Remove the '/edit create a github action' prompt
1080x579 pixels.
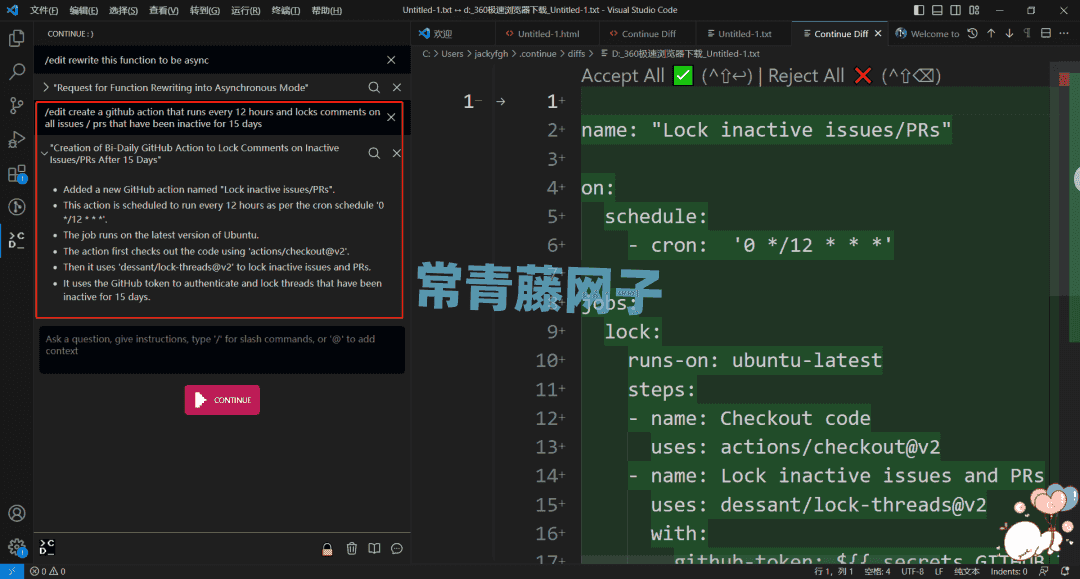tap(391, 117)
